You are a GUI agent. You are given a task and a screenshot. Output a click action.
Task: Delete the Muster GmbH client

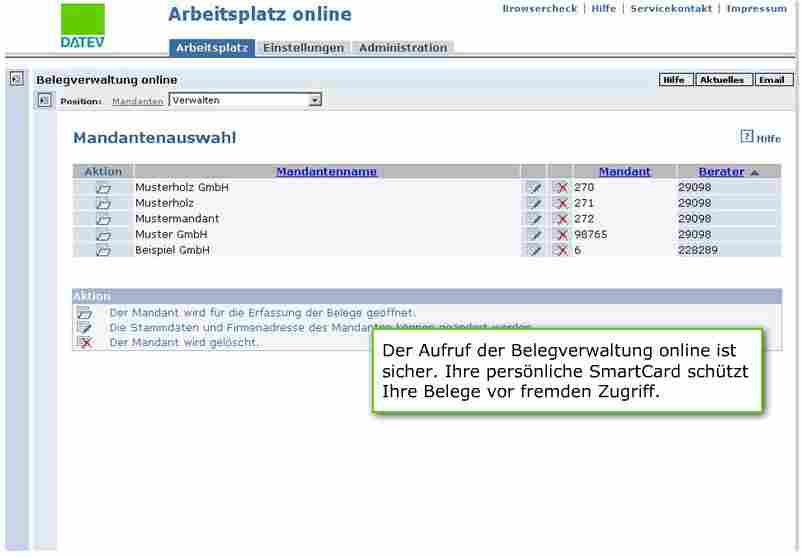[562, 235]
